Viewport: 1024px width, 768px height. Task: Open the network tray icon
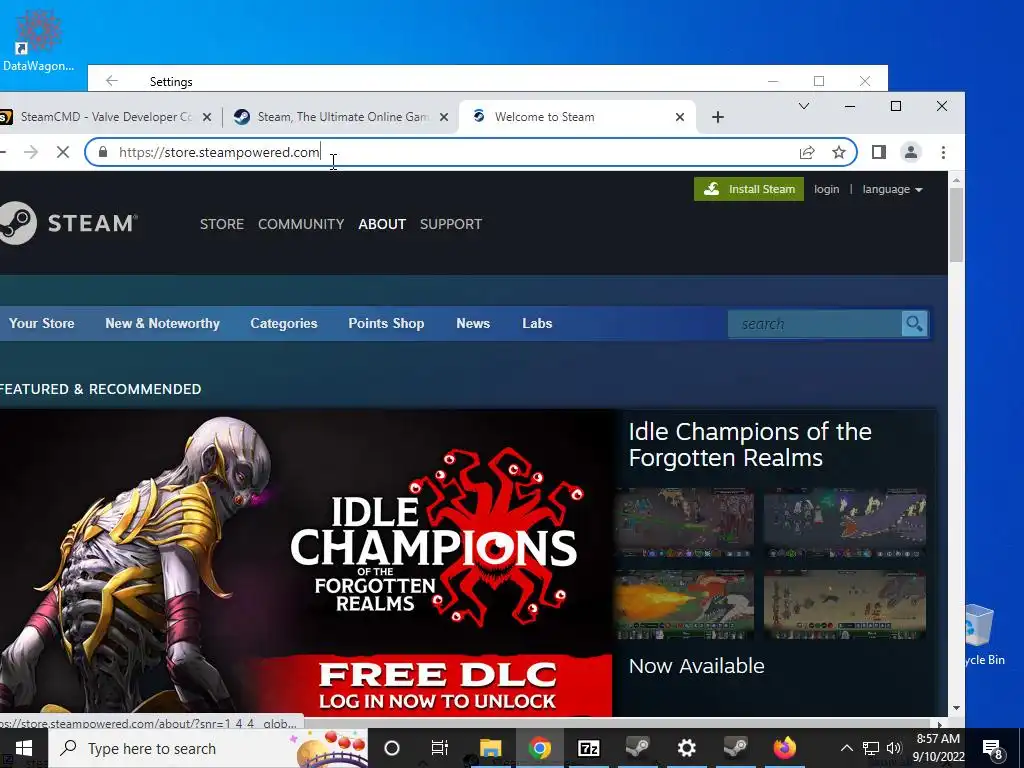(x=871, y=748)
